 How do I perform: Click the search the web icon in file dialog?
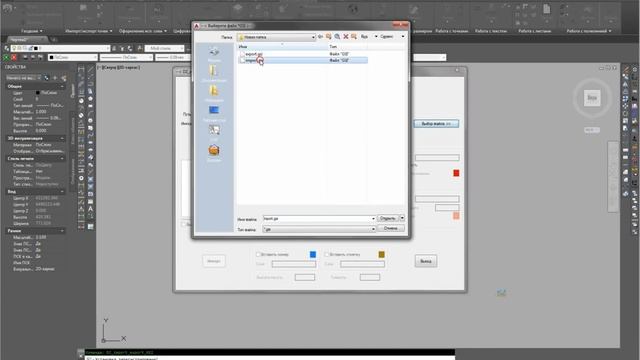(338, 37)
